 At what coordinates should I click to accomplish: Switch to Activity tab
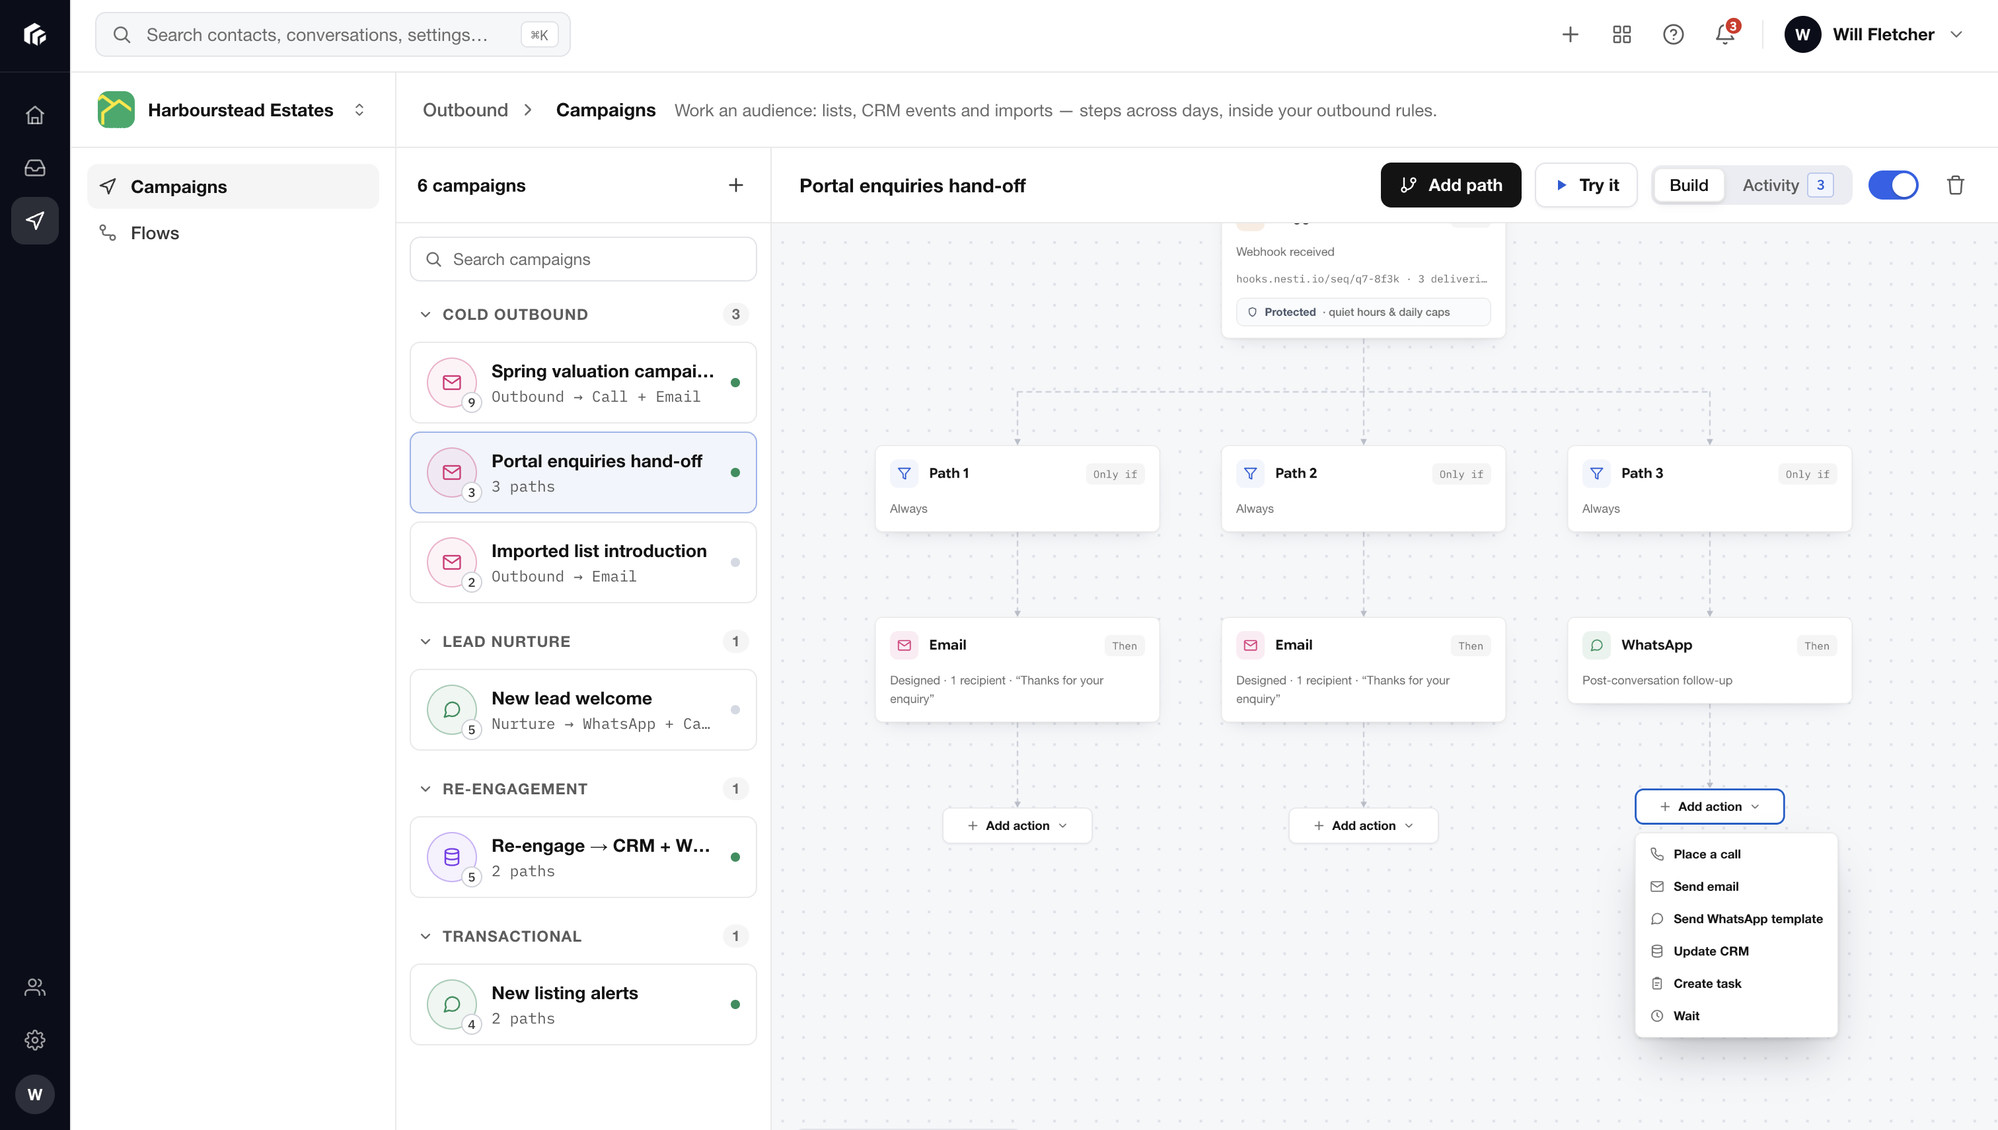coord(1787,185)
